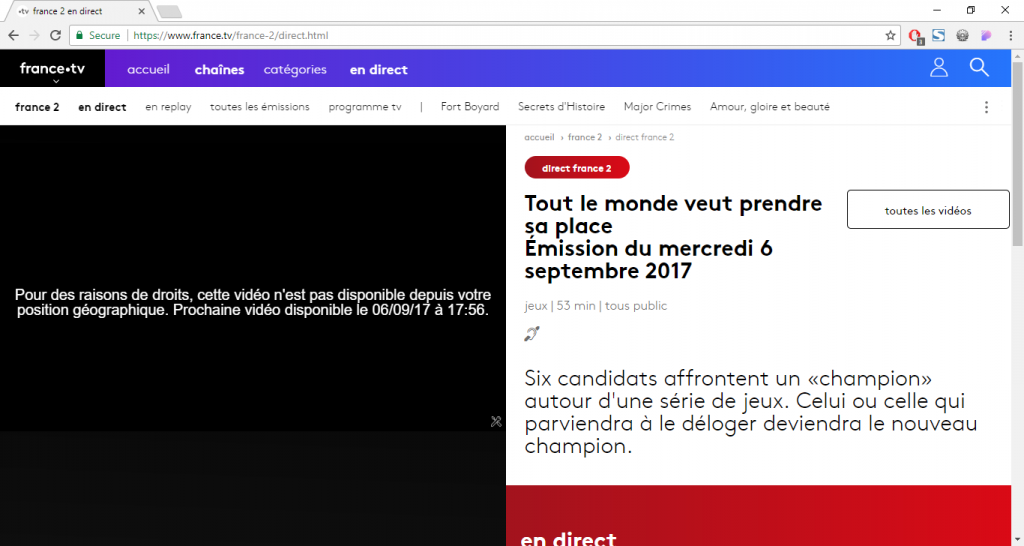Click the geo-restriction message in video player
The height and width of the screenshot is (546, 1024).
253,302
